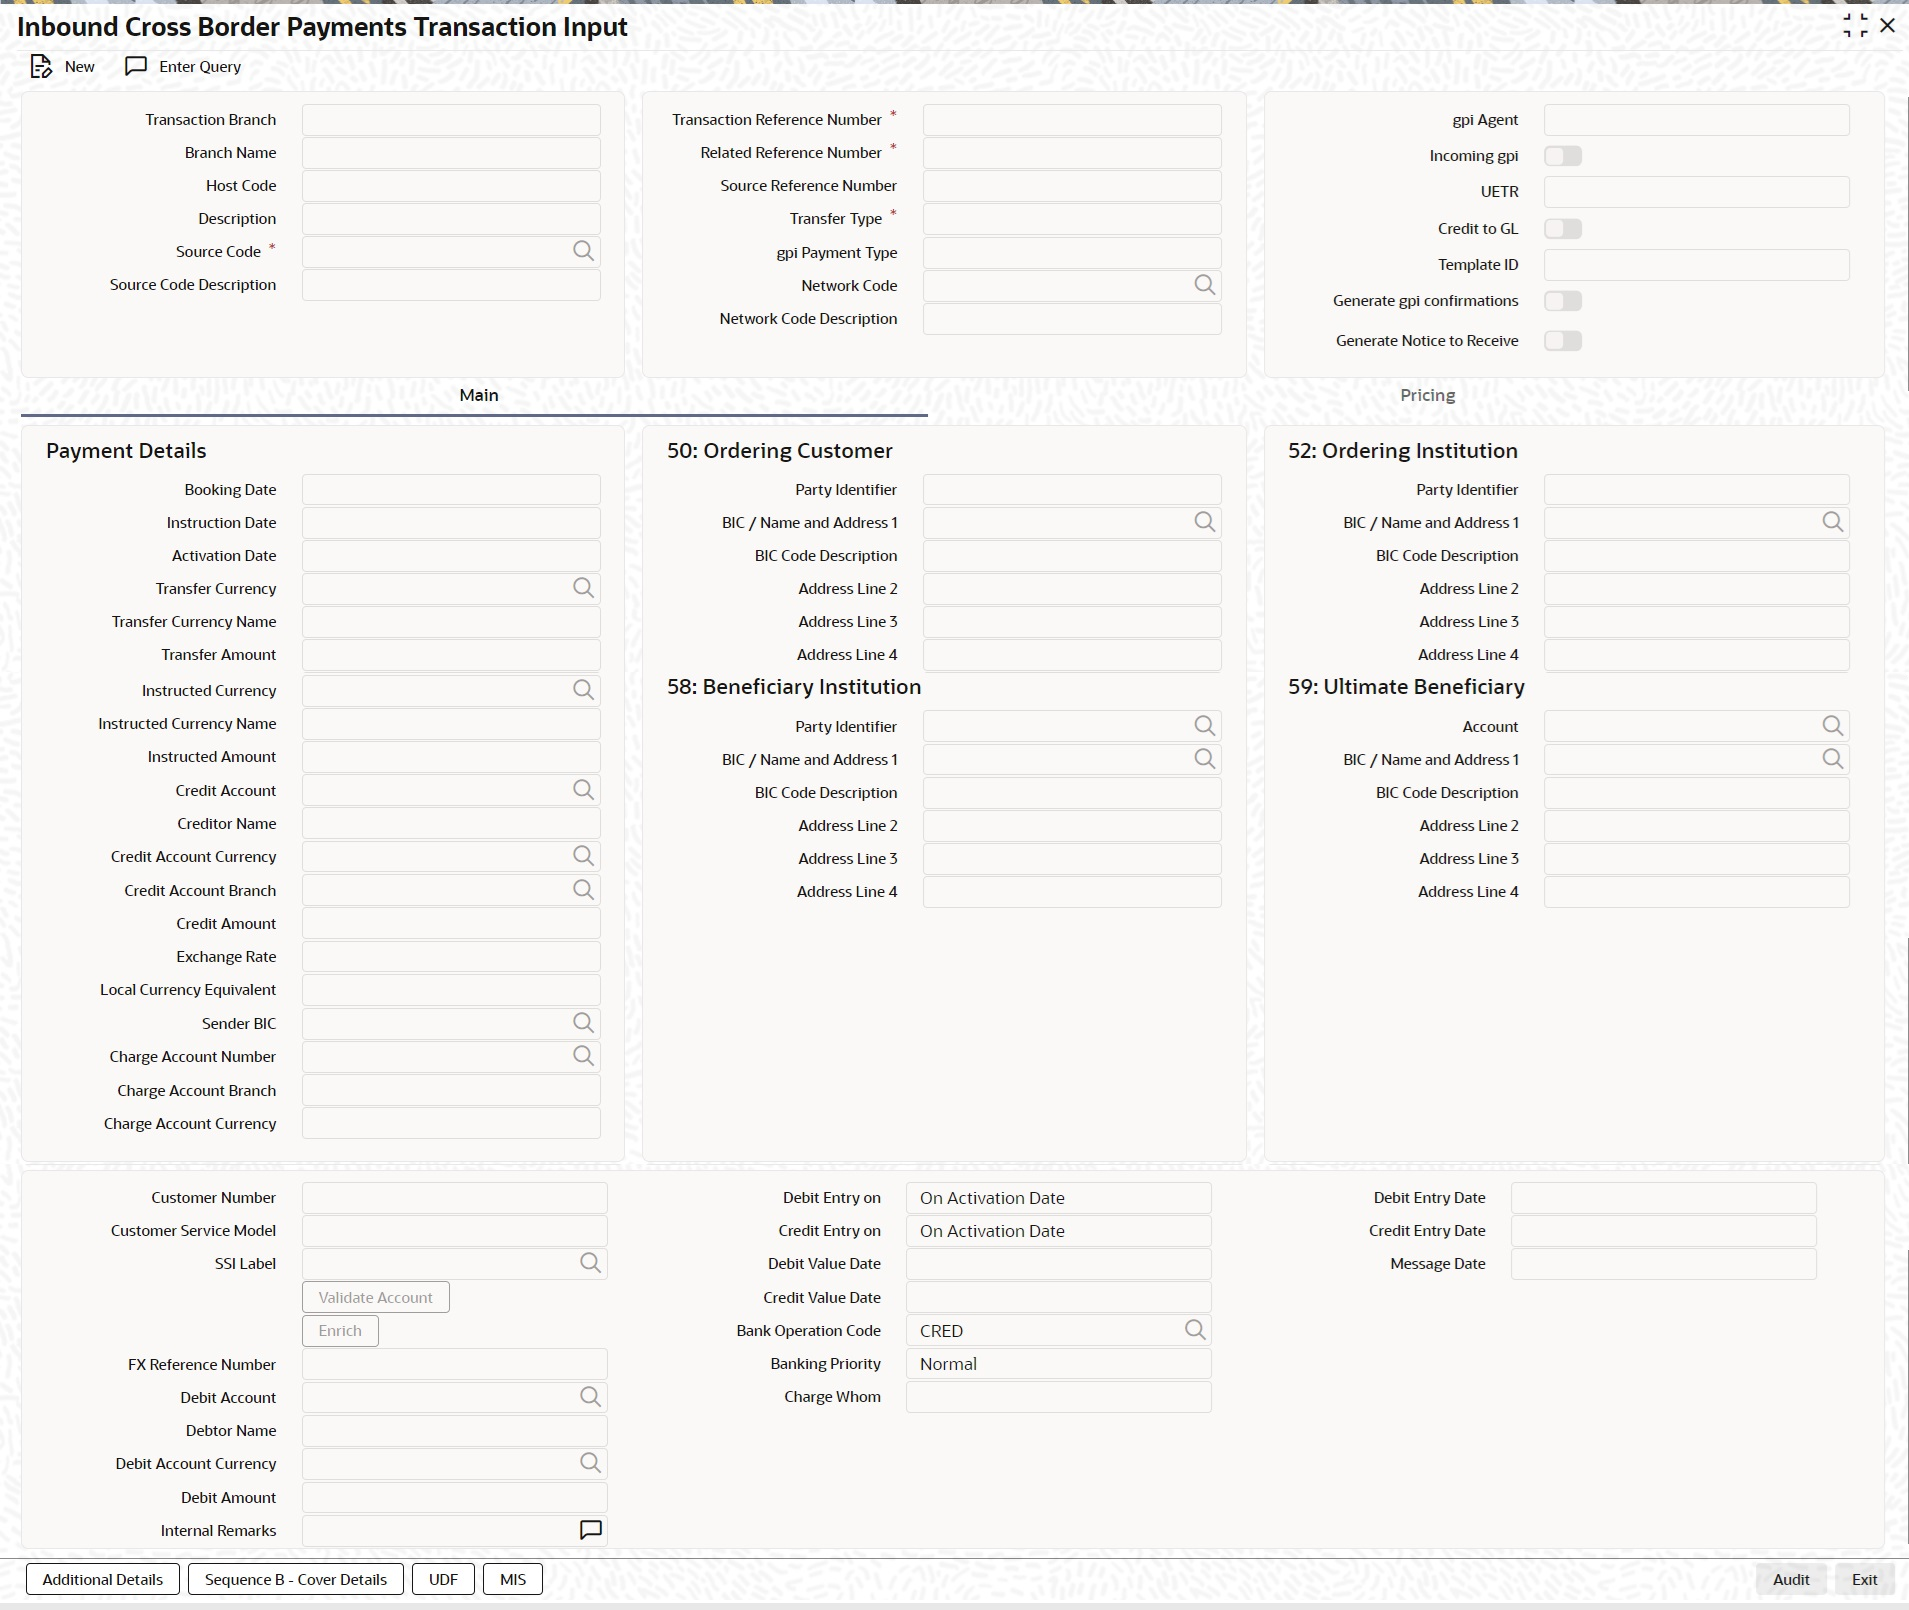Open the MIS sub-screen
This screenshot has height=1610, width=1909.
coord(513,1579)
